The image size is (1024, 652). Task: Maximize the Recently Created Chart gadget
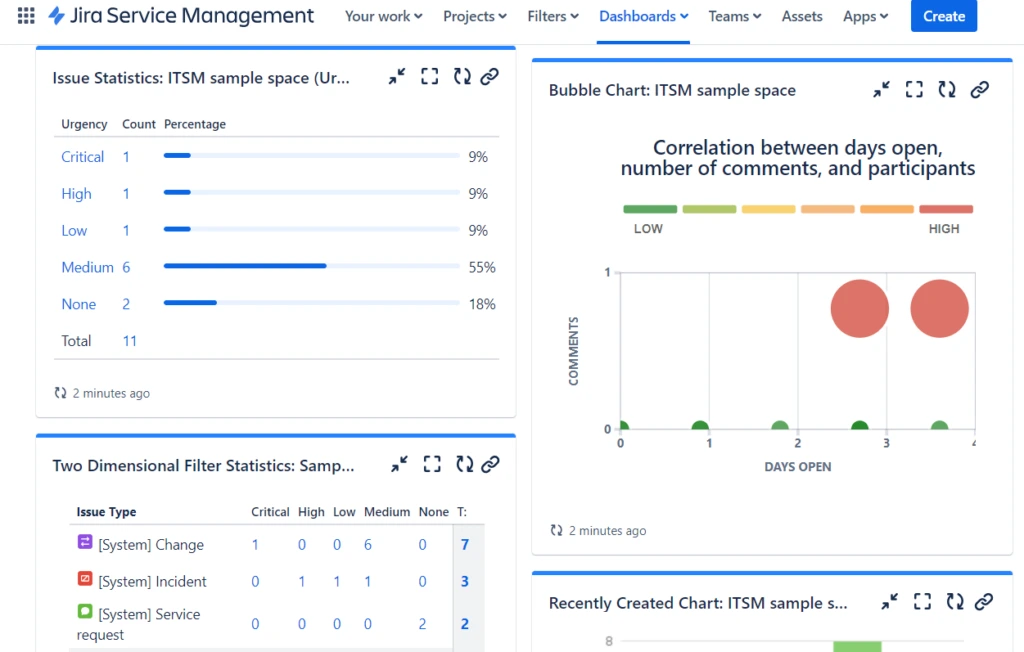[922, 602]
